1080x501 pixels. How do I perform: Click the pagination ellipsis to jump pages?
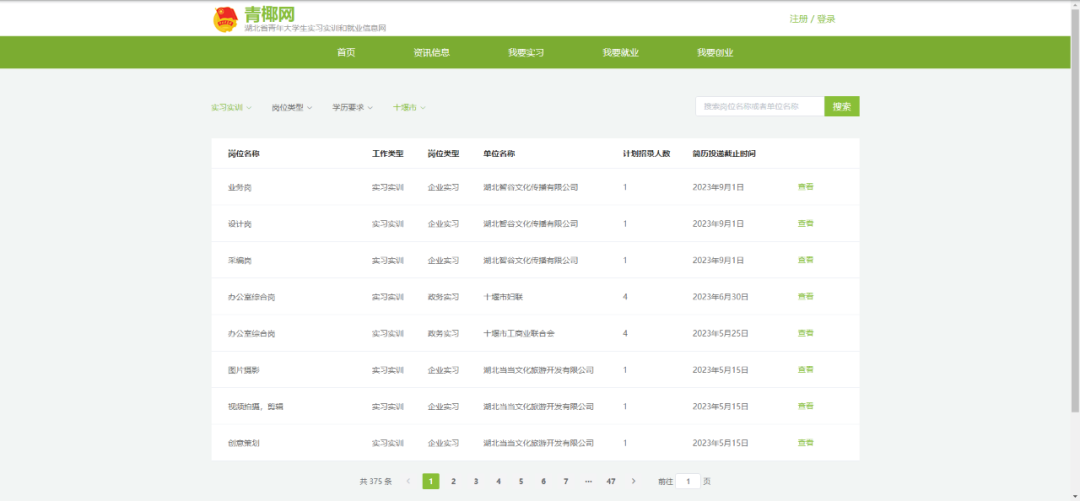[x=588, y=481]
